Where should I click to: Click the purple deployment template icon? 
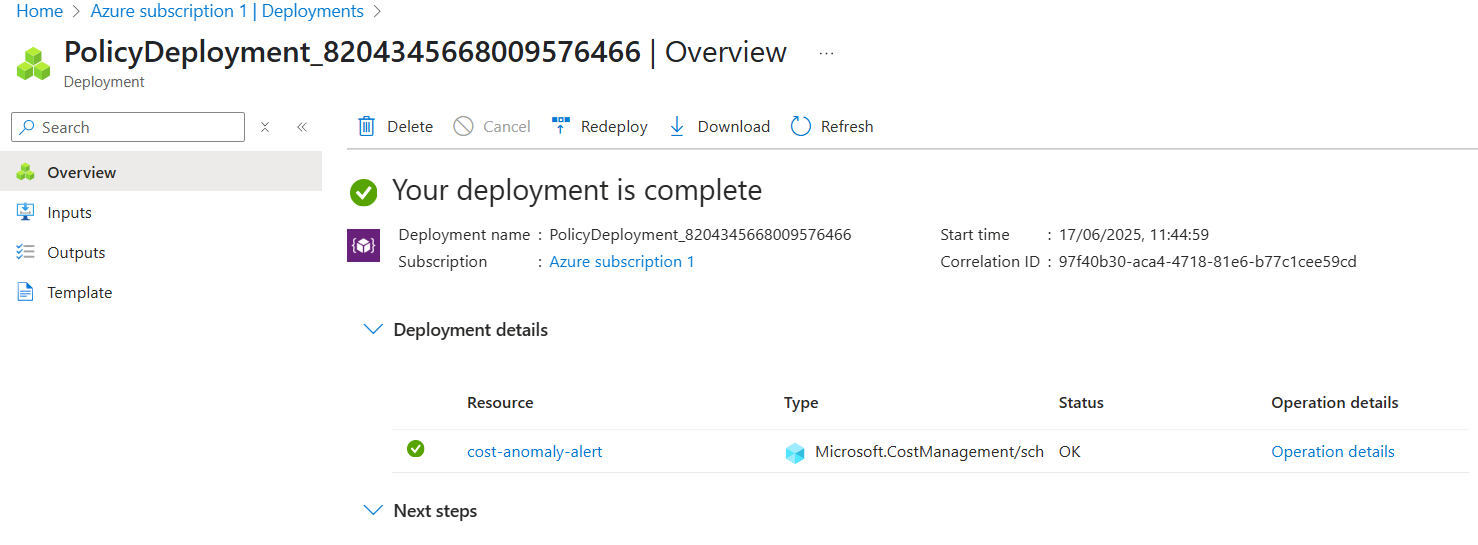point(363,246)
